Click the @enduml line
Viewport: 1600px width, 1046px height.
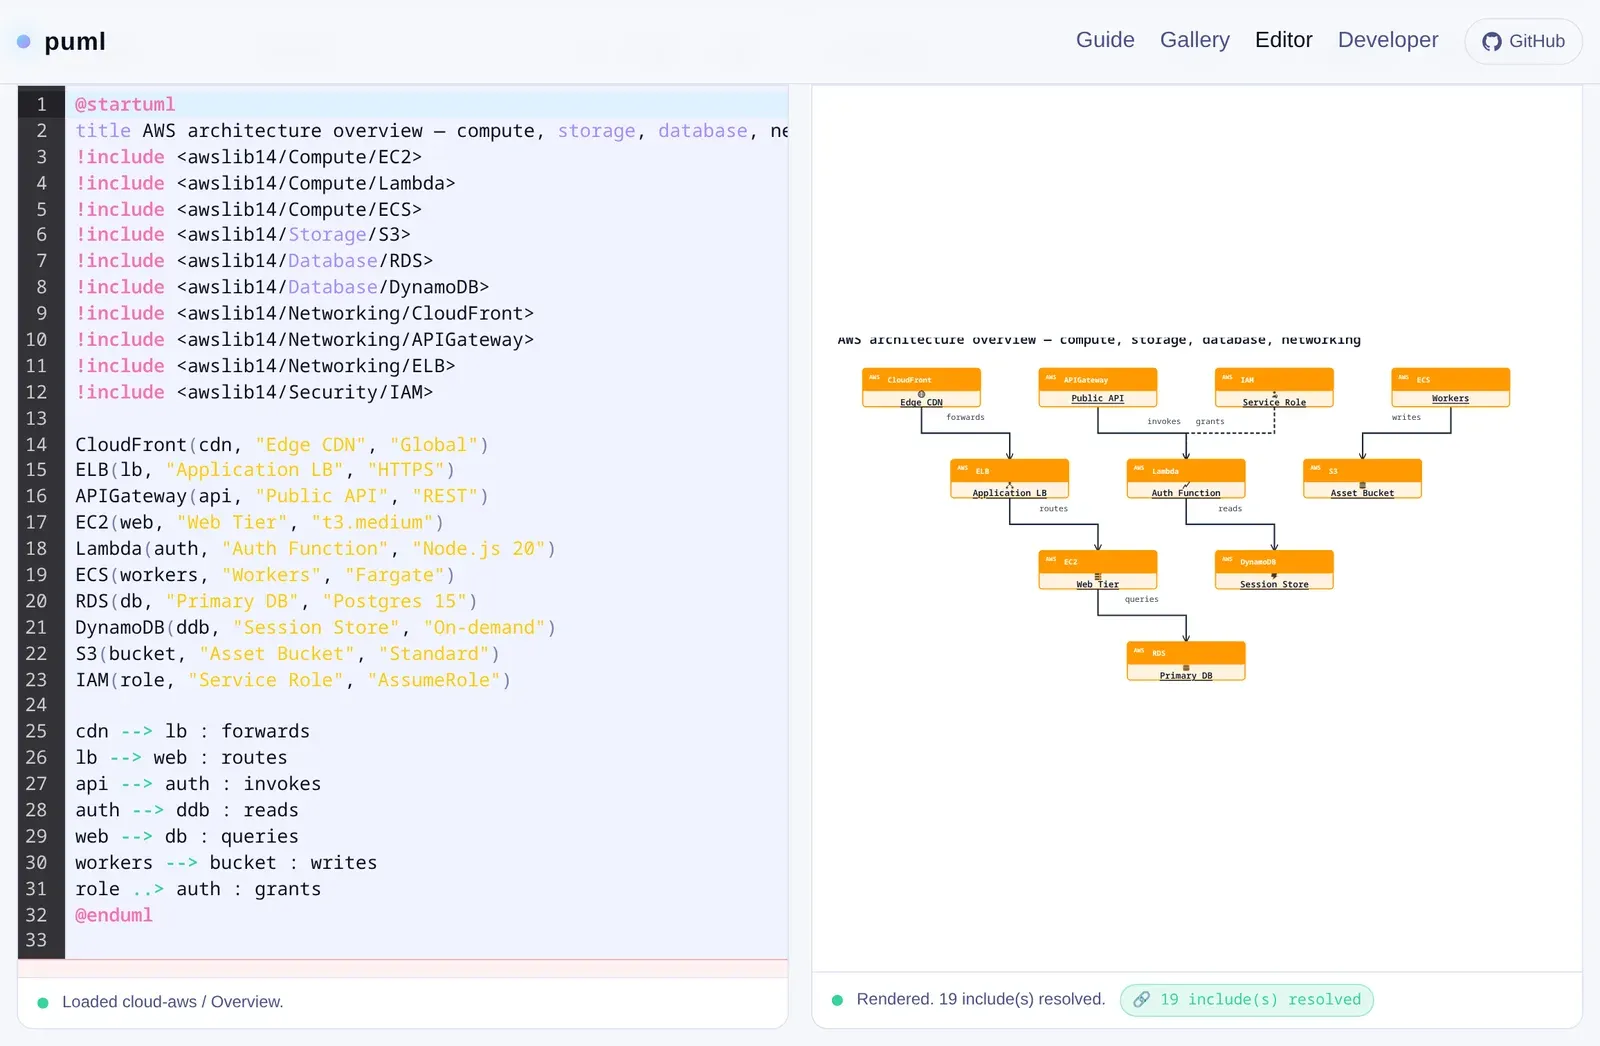(x=426, y=915)
